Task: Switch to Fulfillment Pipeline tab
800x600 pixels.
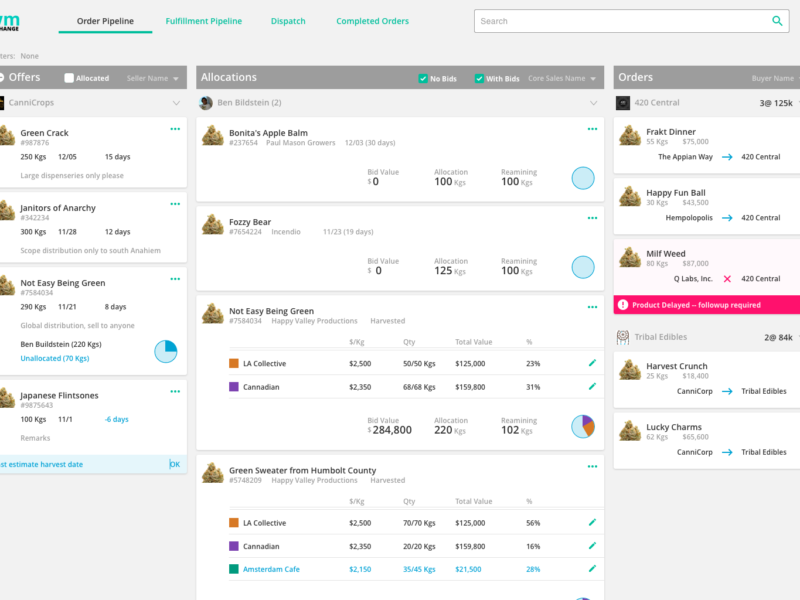Action: (x=204, y=21)
